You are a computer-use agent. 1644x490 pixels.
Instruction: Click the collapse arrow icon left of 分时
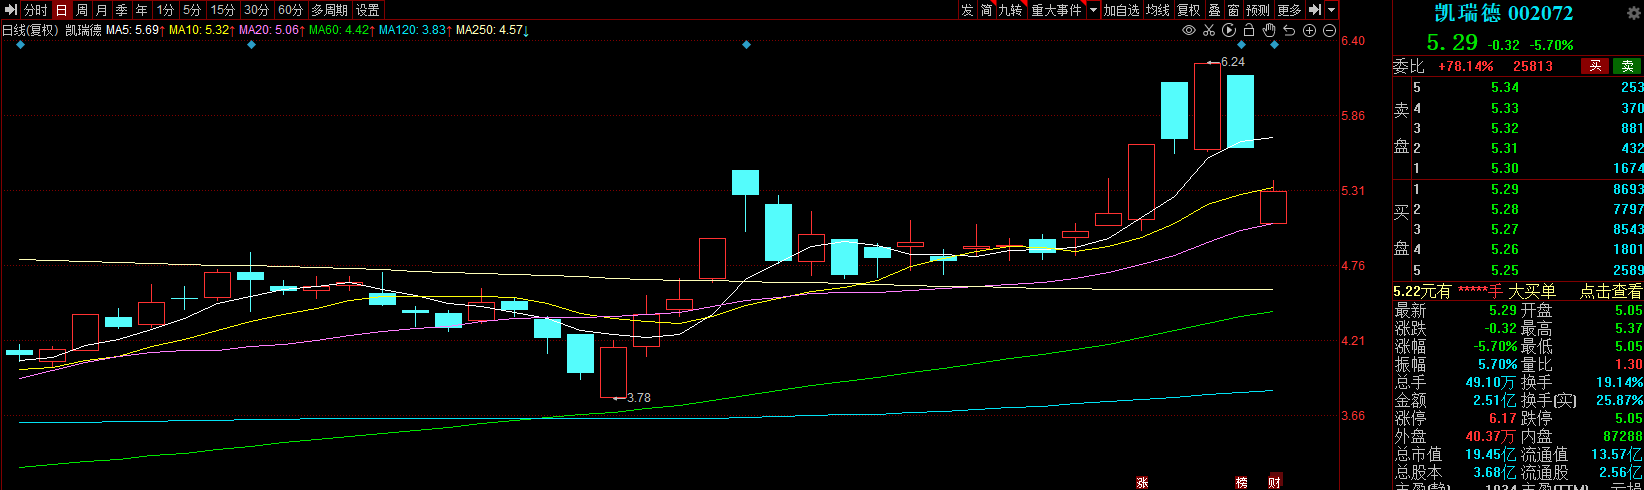pyautogui.click(x=11, y=10)
